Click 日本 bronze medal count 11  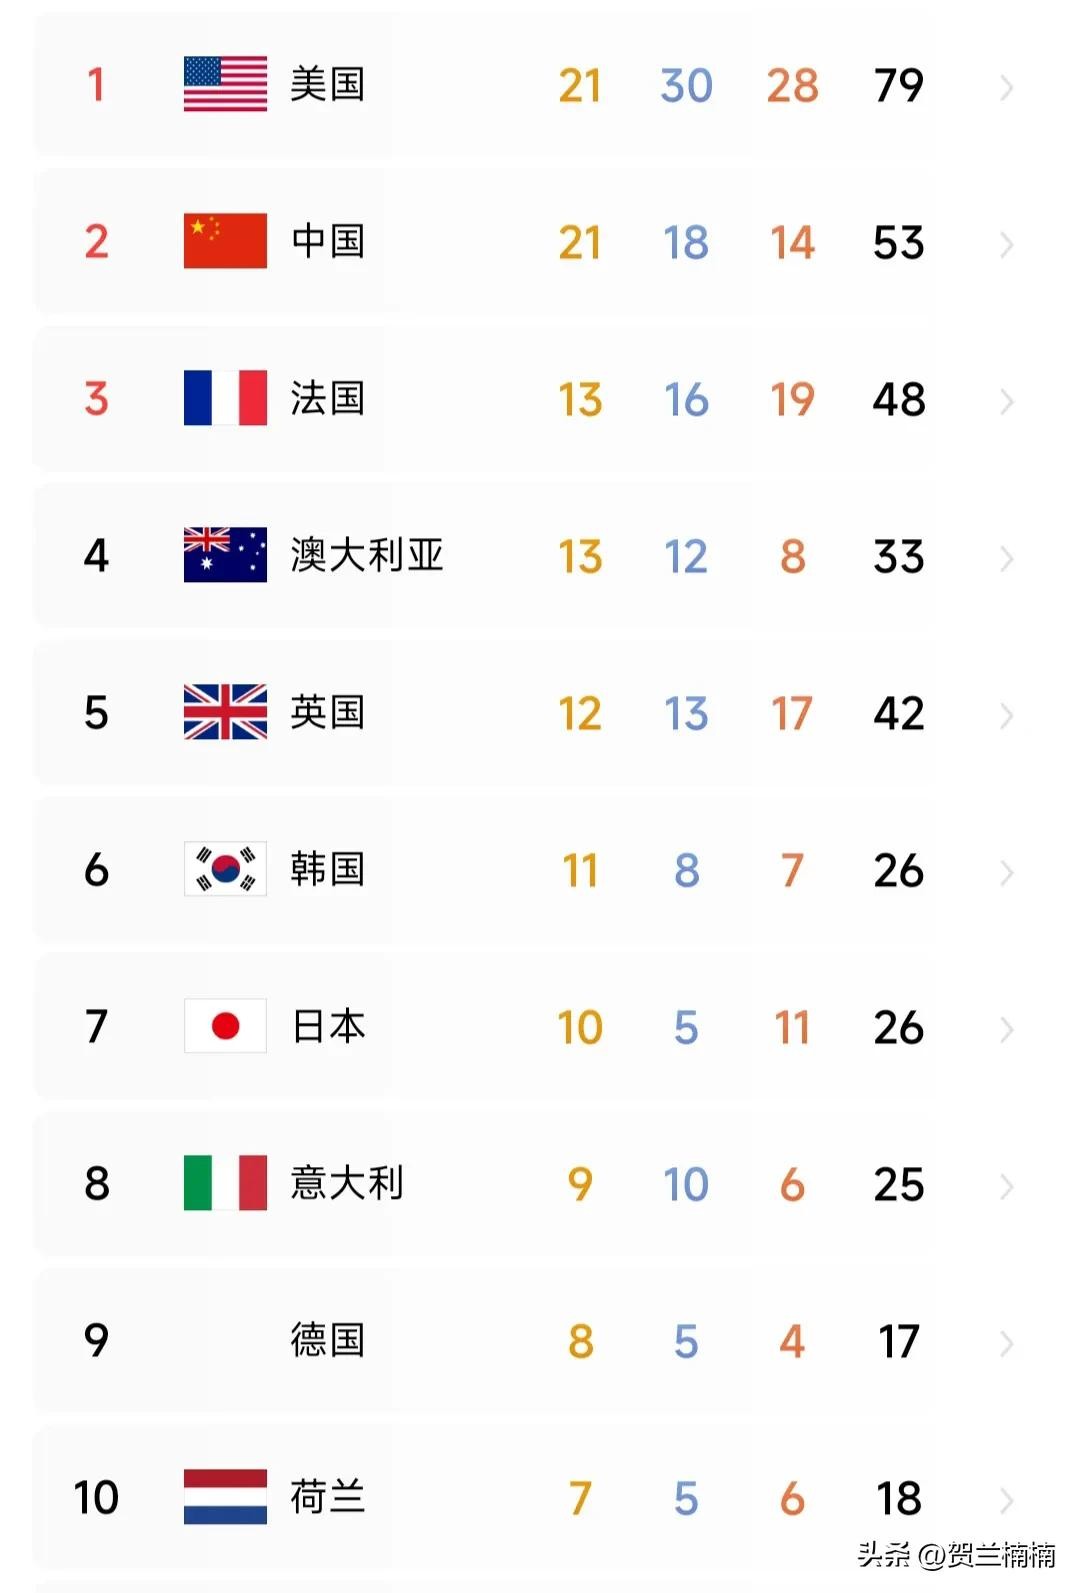(x=792, y=1028)
